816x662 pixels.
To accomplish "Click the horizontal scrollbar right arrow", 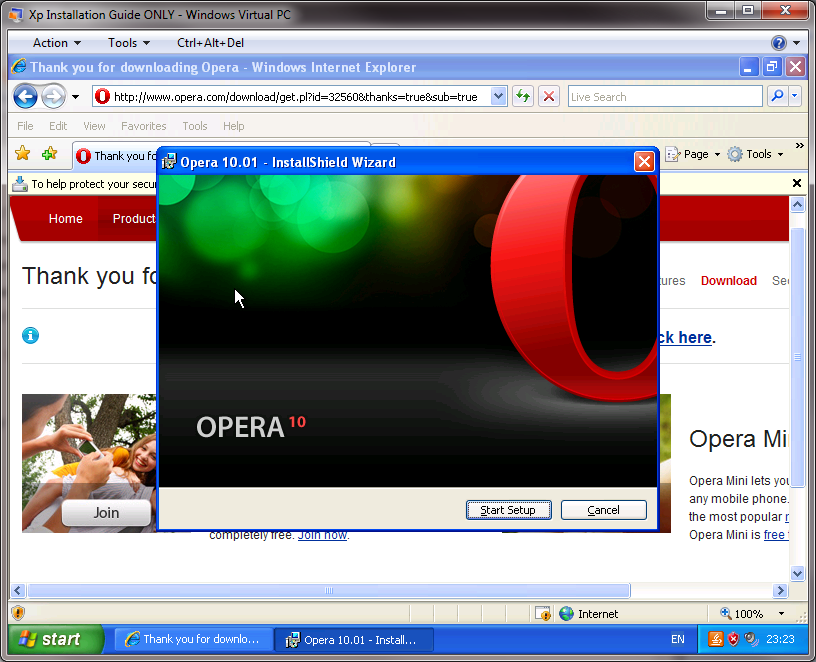I will 780,590.
